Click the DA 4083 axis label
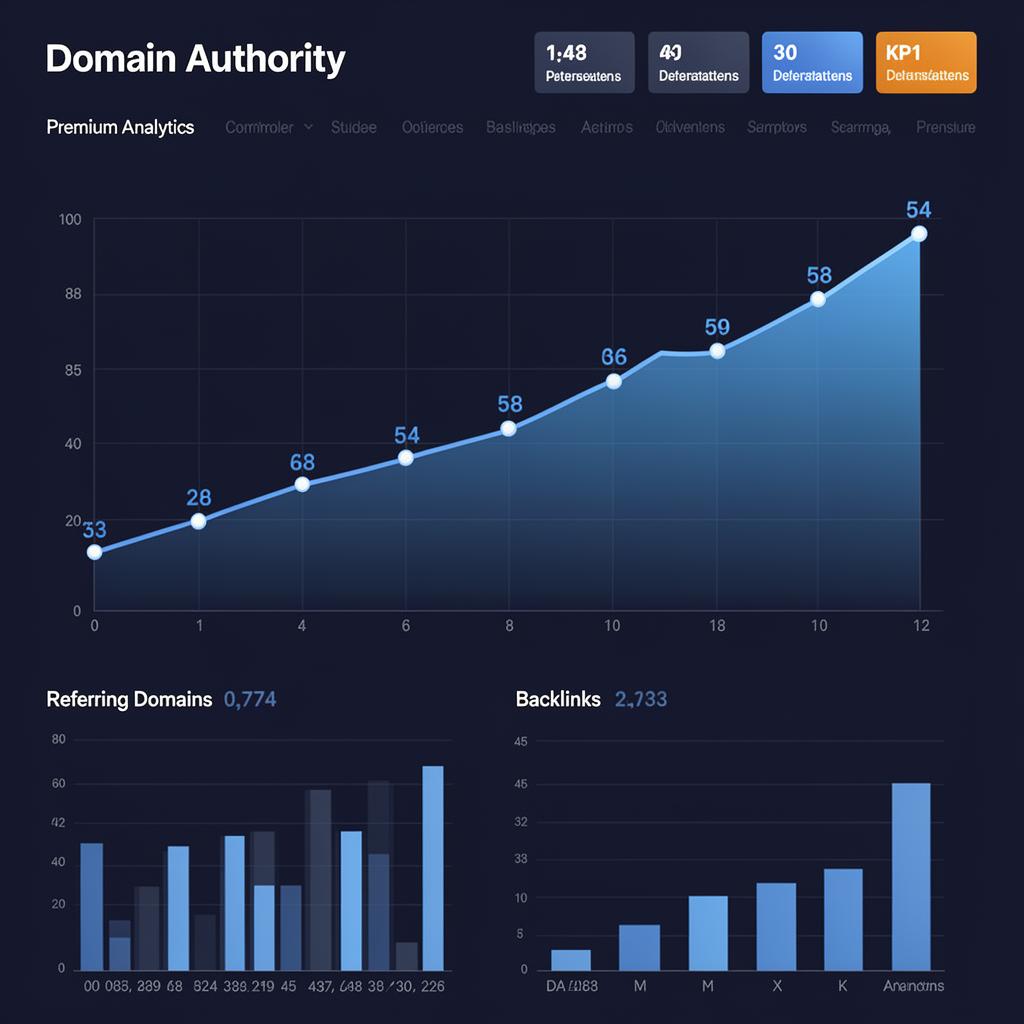The image size is (1024, 1024). pyautogui.click(x=571, y=985)
